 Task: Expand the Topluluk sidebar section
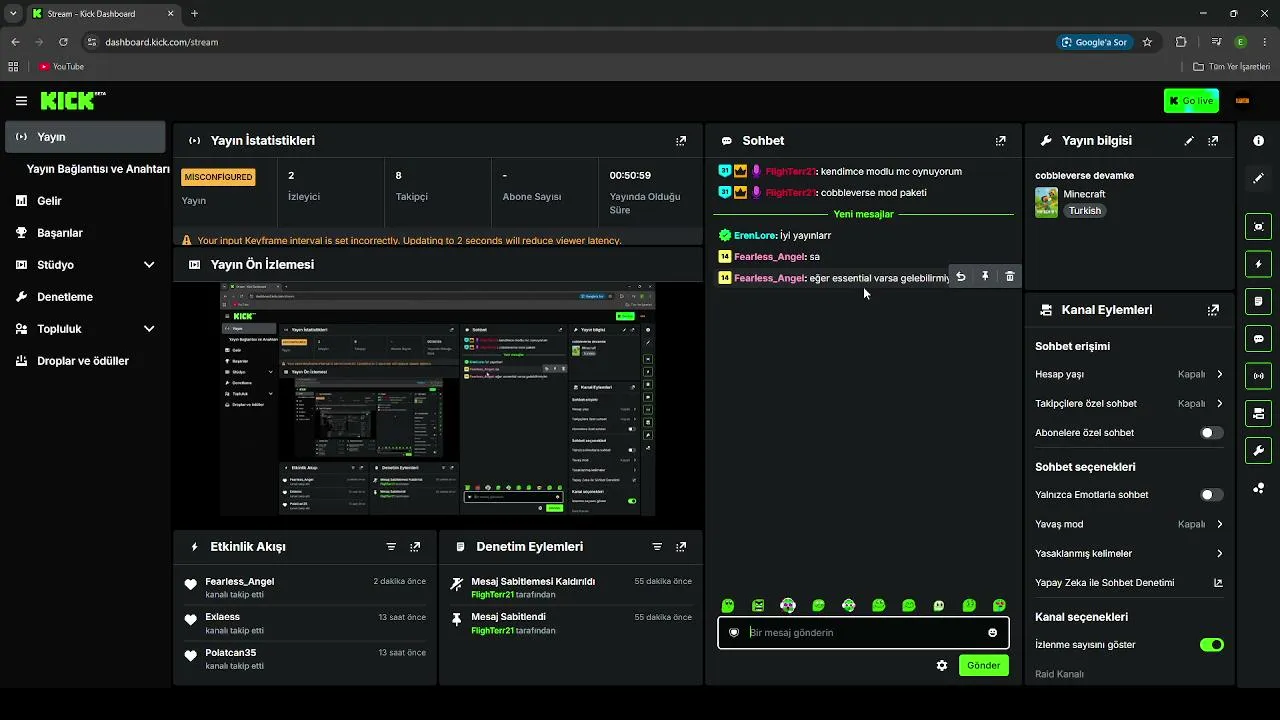tap(149, 329)
